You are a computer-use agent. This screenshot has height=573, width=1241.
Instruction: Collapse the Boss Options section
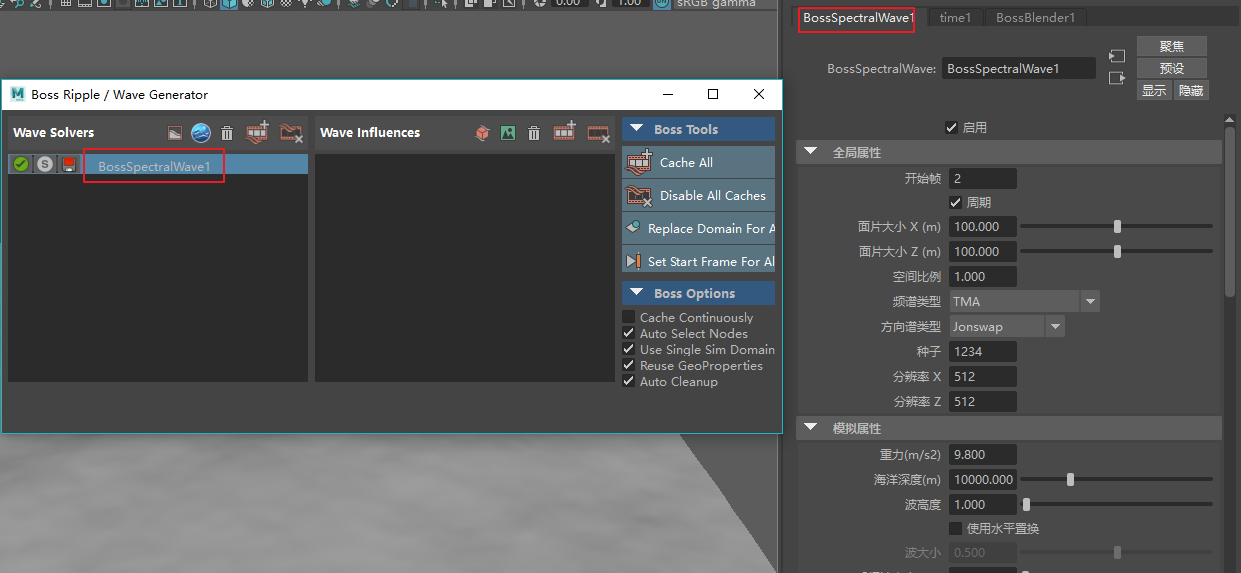pos(635,293)
